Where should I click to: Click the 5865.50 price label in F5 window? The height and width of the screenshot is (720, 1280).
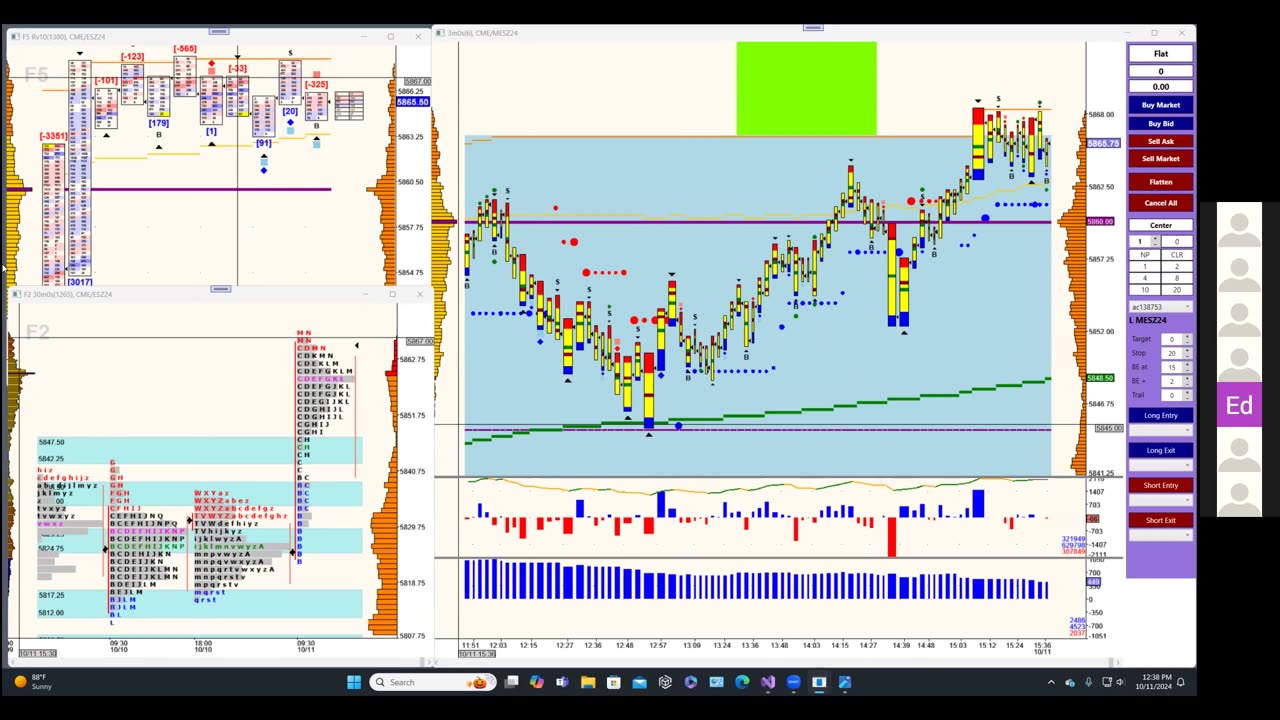pyautogui.click(x=413, y=102)
